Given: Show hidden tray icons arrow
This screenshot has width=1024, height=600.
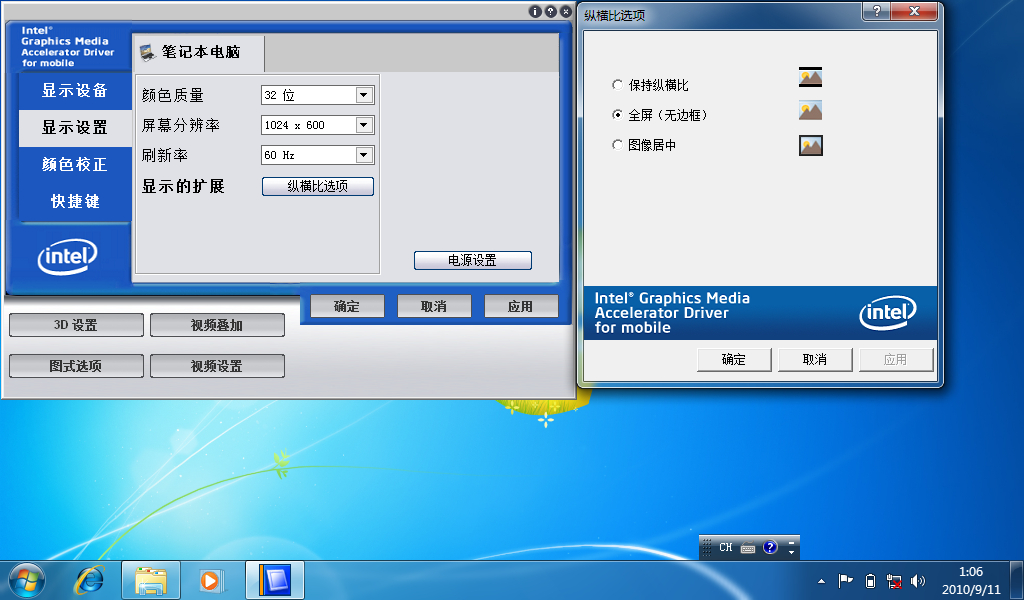Looking at the screenshot, I should point(822,581).
